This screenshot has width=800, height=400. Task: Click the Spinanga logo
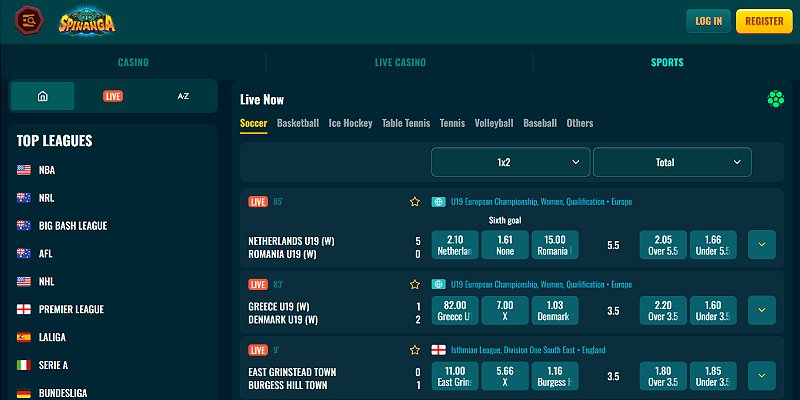(87, 21)
